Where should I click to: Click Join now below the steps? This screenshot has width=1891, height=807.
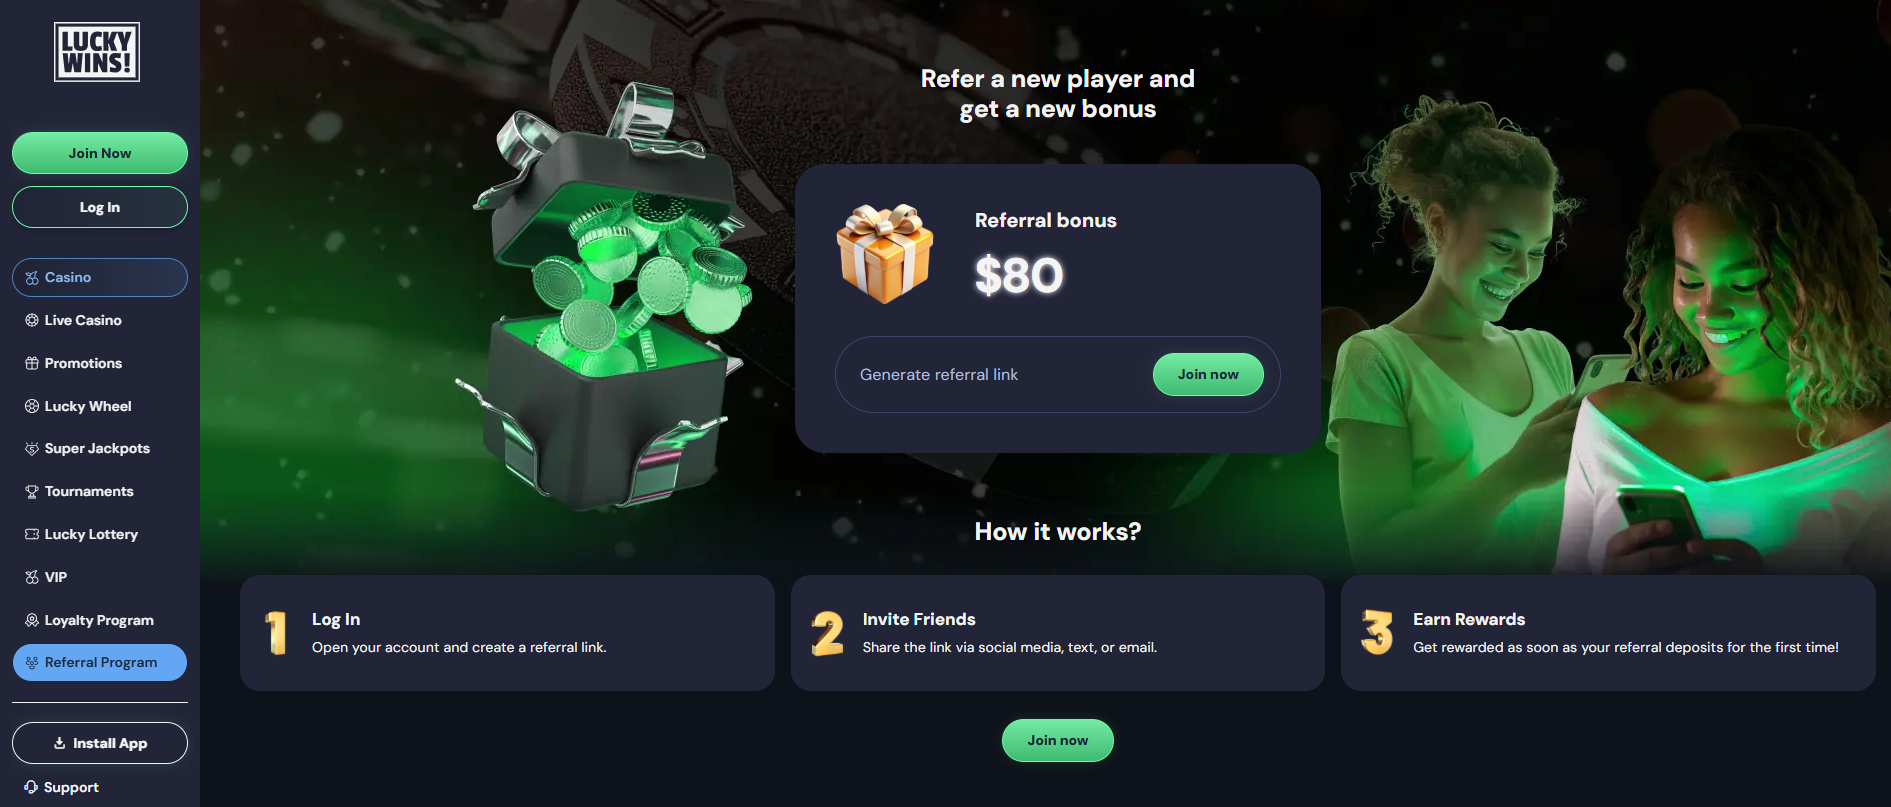[x=1058, y=740]
